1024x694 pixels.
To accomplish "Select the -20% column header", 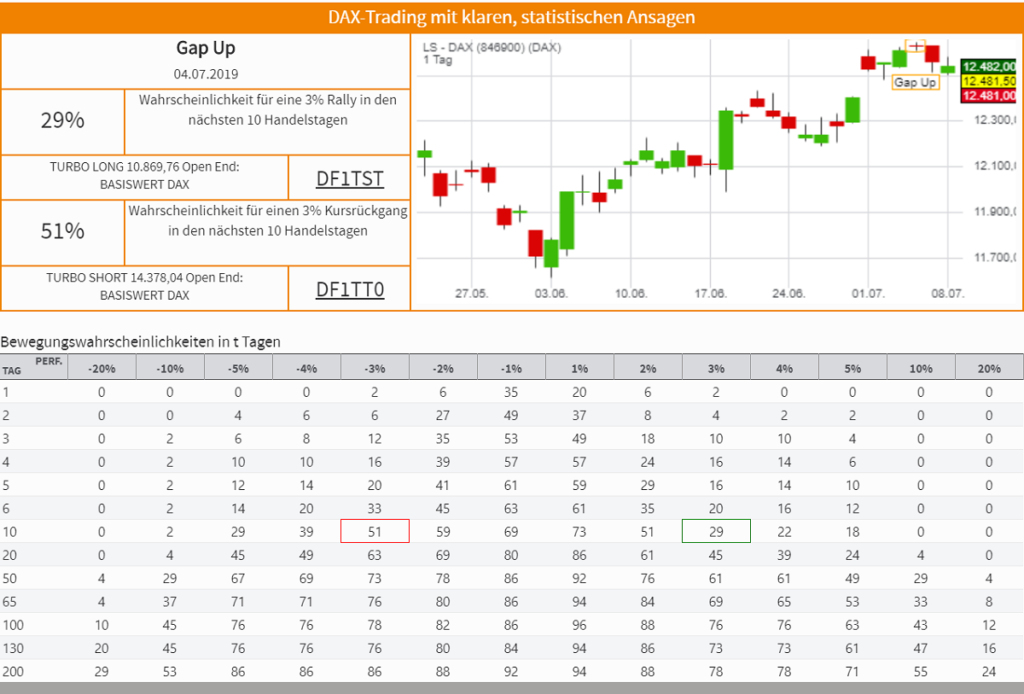I will coord(102,368).
